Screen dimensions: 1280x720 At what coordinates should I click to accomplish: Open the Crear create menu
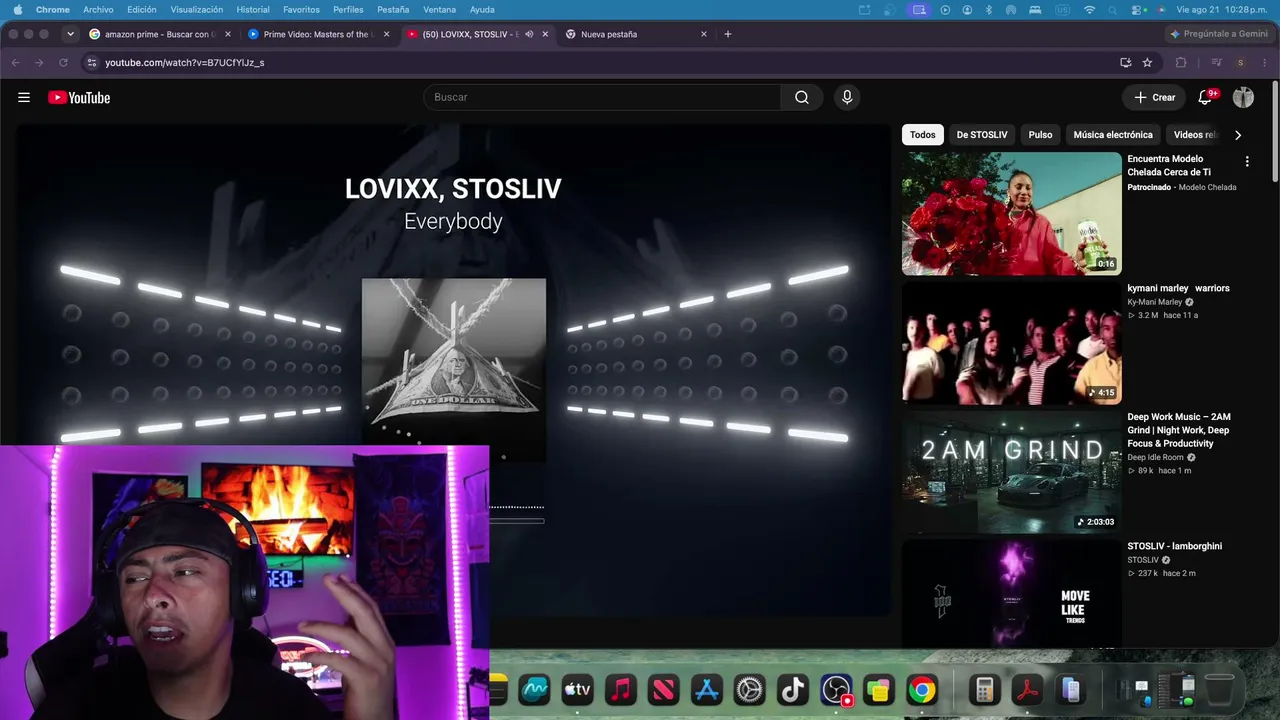coord(1155,97)
